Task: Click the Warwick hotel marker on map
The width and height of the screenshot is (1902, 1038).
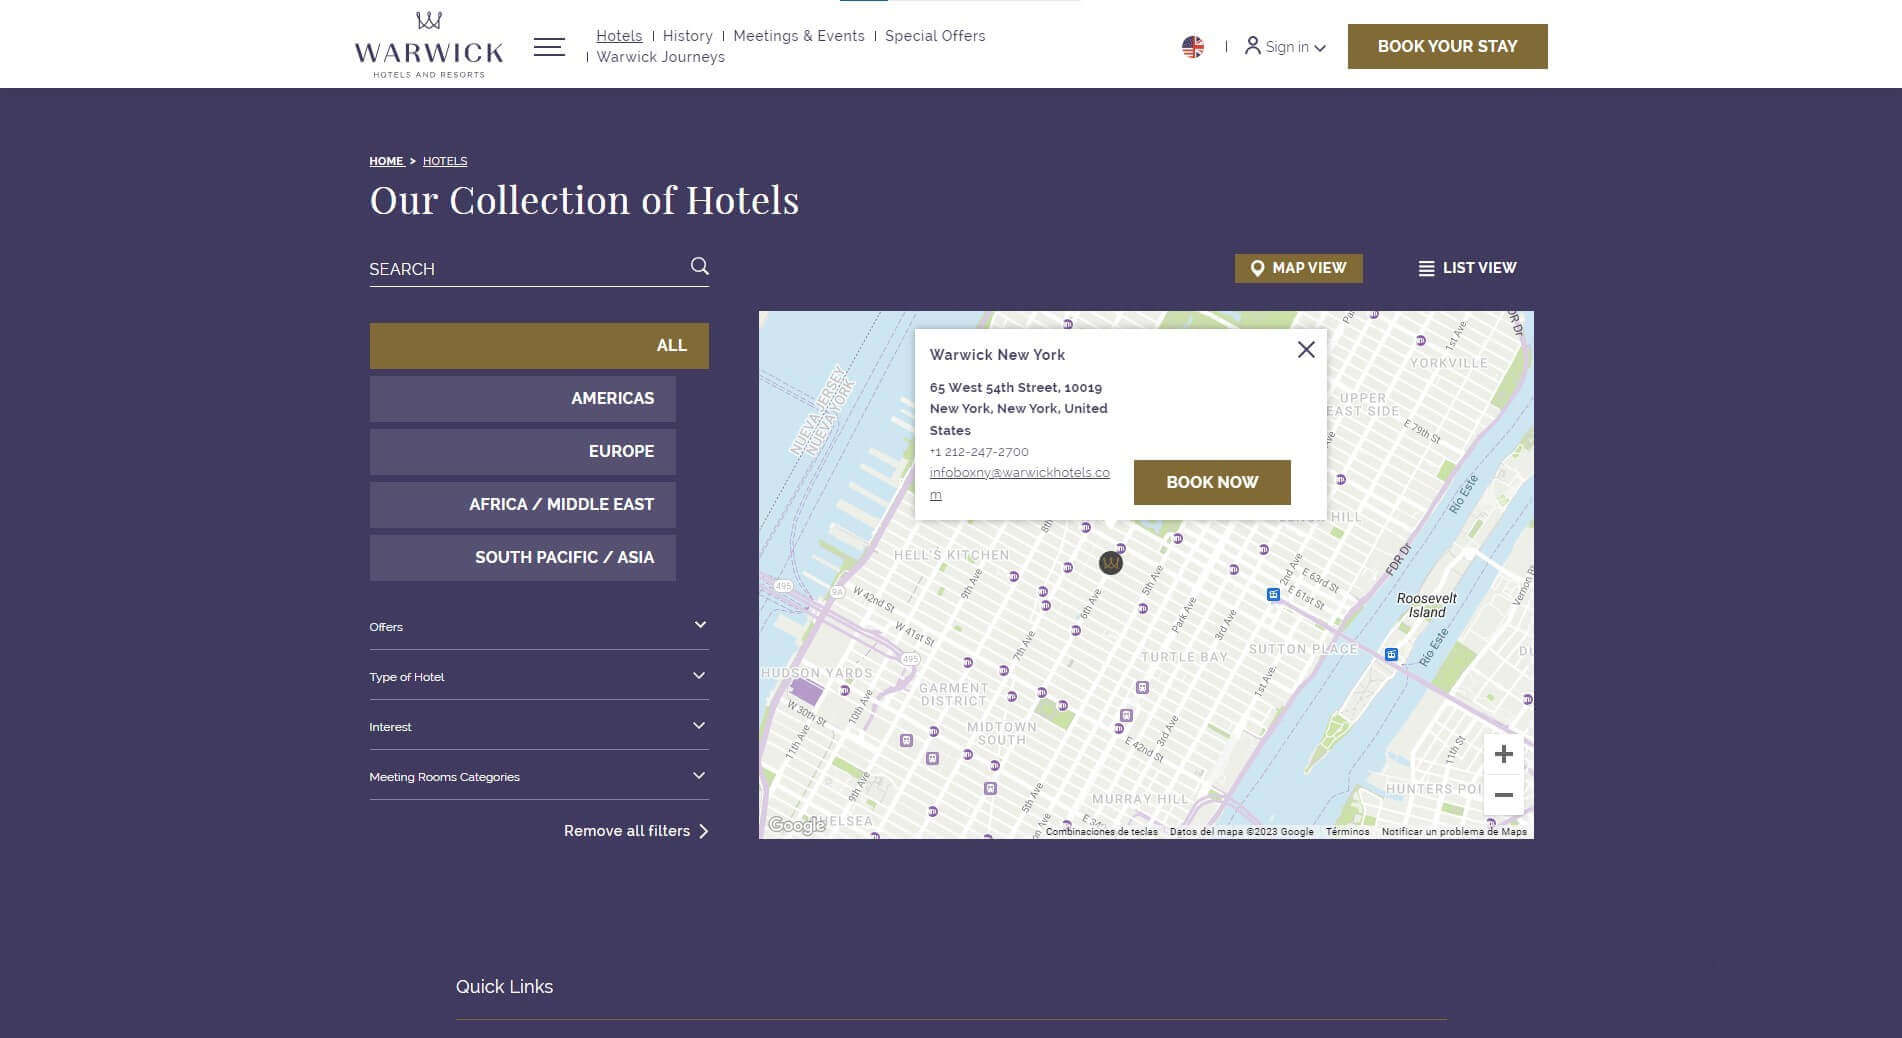Action: [x=1110, y=563]
